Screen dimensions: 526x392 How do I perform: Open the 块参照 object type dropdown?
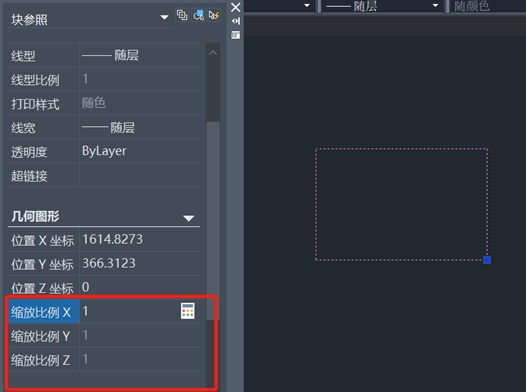coord(164,17)
